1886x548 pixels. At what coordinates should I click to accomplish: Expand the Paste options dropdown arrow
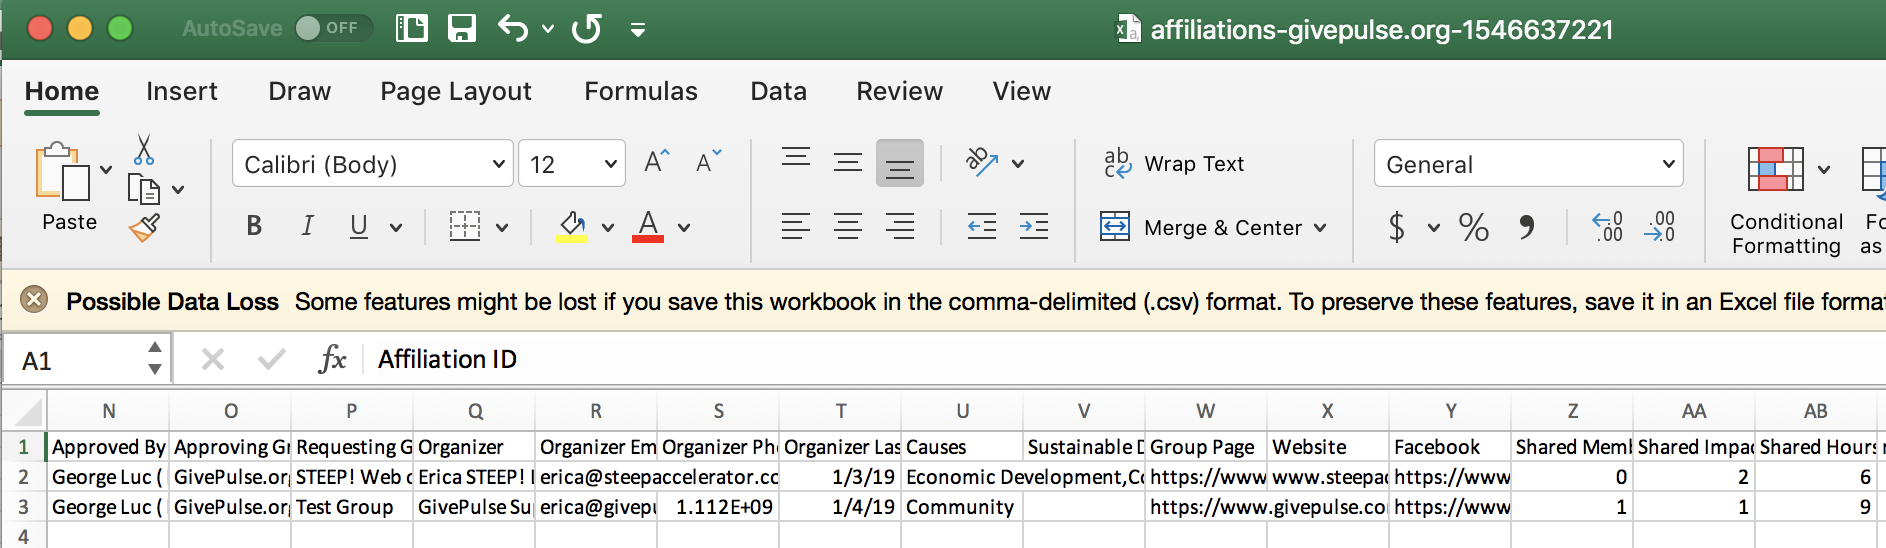[x=106, y=170]
